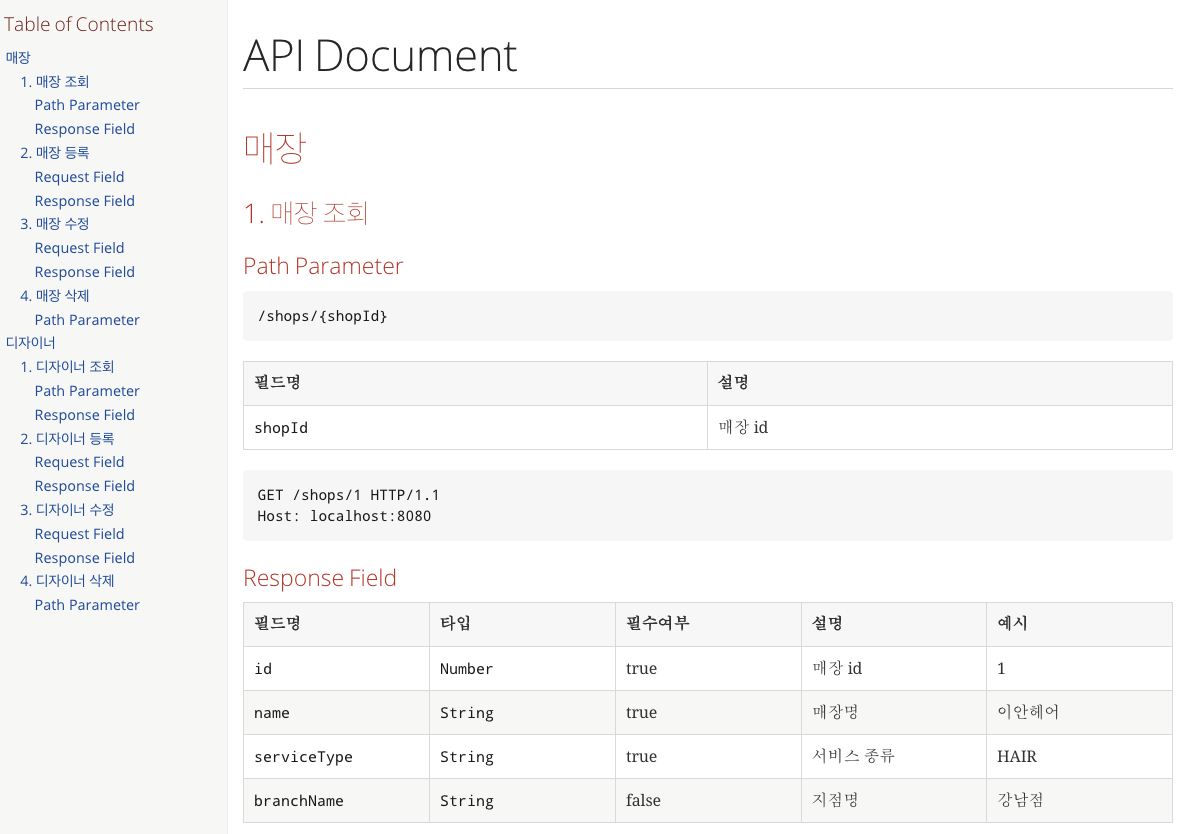Click 필드명 header in the Path Parameter table
Image resolution: width=1184 pixels, height=834 pixels.
(475, 383)
